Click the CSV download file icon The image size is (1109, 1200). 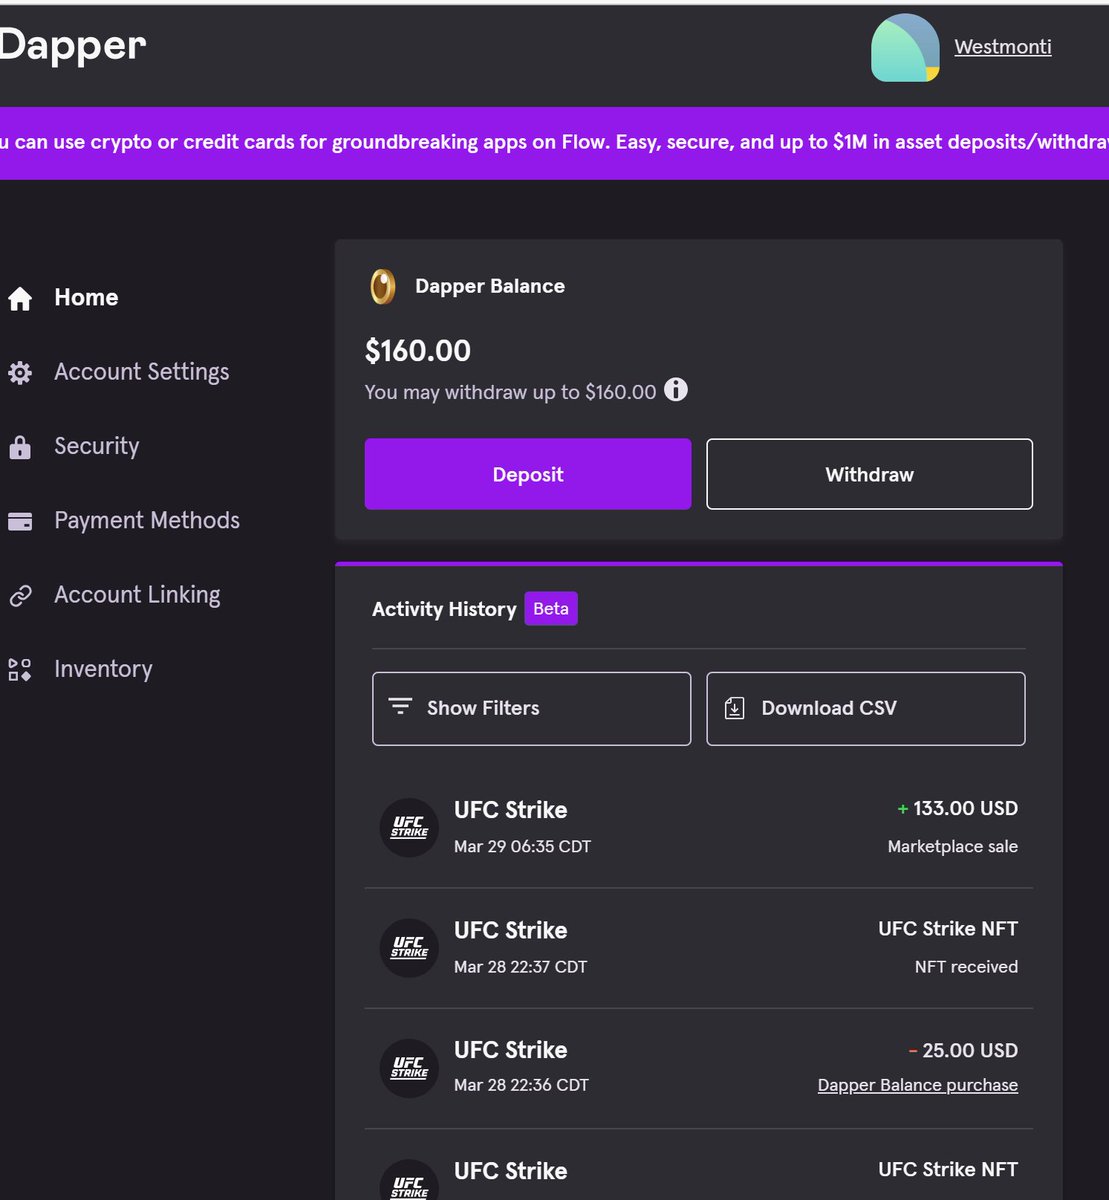pyautogui.click(x=734, y=708)
